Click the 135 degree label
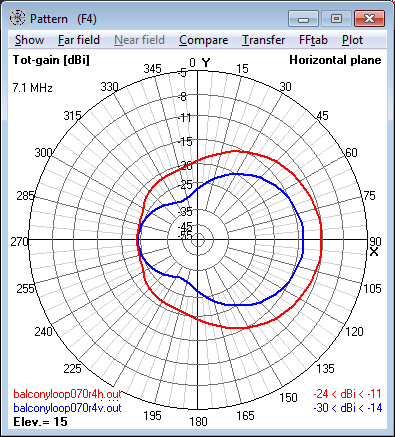Image resolution: width=395 pixels, height=437 pixels. coord(325,368)
